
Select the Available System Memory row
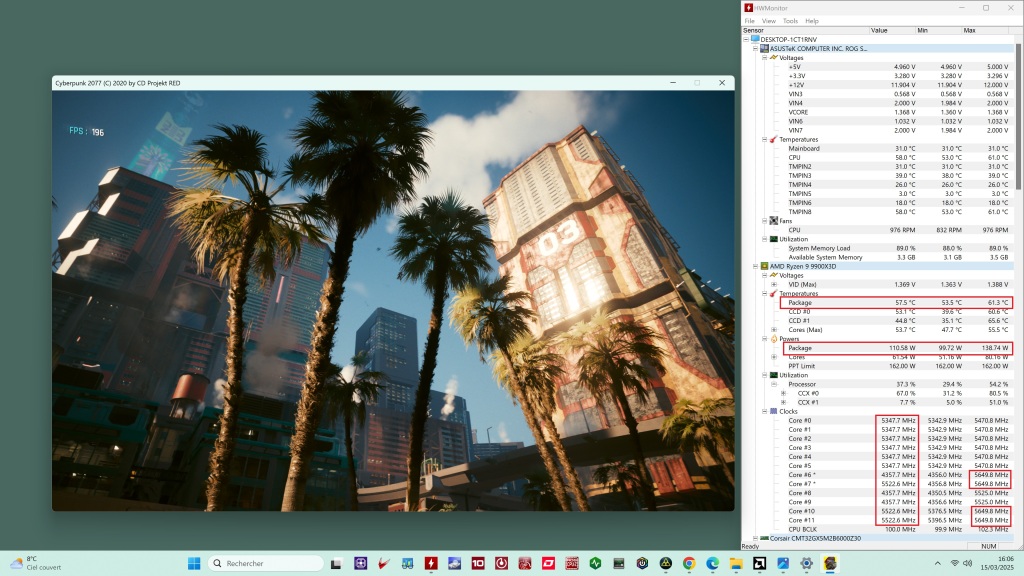(898, 257)
